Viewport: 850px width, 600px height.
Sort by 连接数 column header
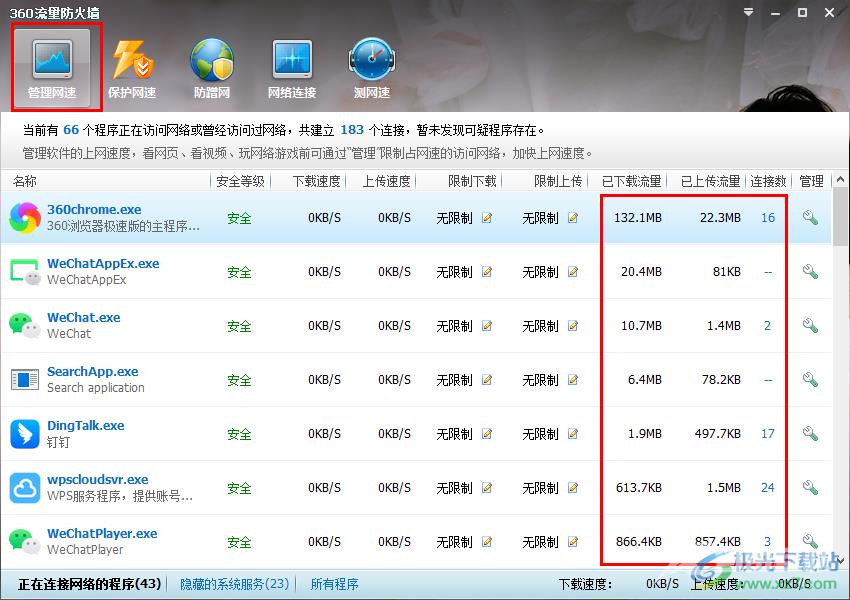pyautogui.click(x=768, y=181)
